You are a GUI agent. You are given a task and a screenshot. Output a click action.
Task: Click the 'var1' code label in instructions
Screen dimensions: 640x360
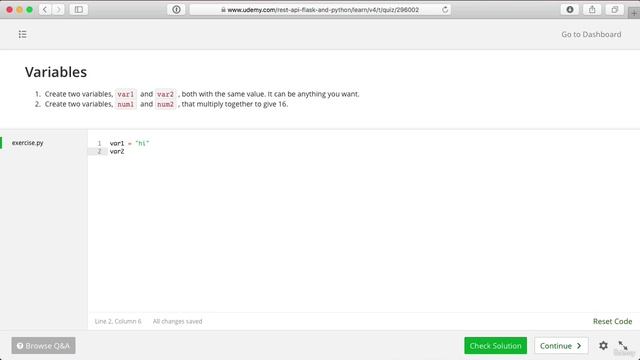pos(126,94)
